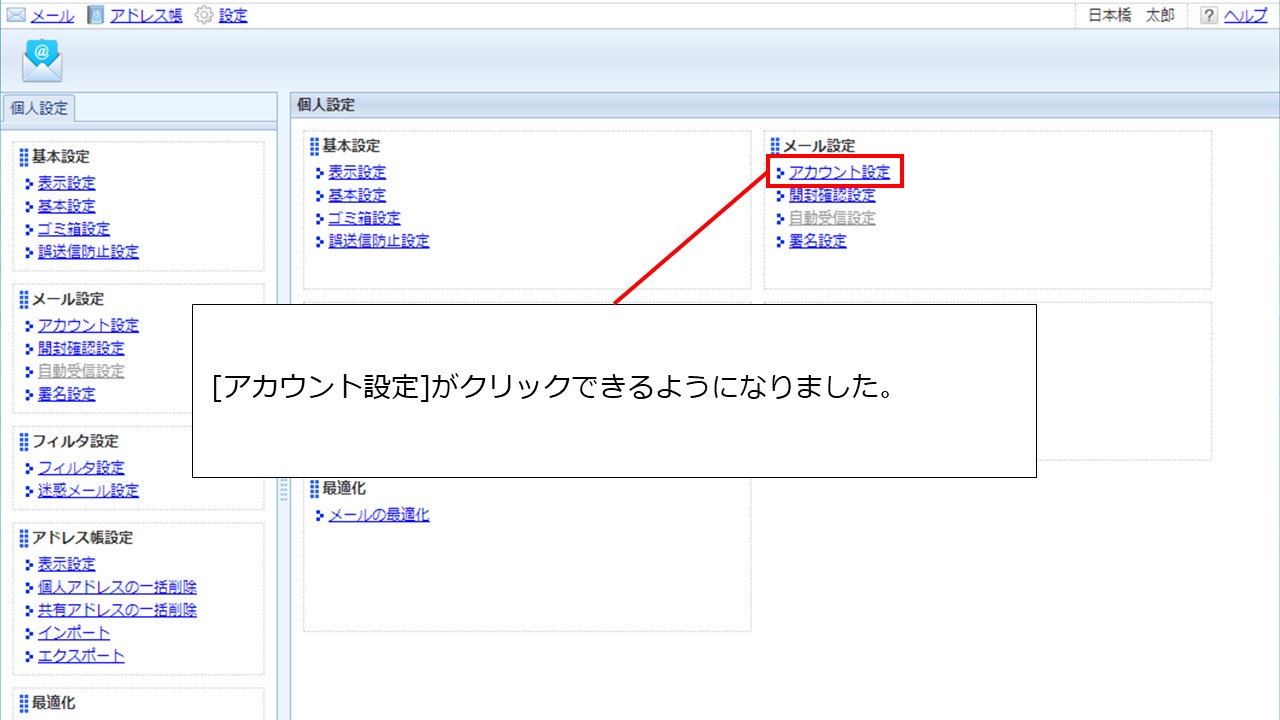This screenshot has width=1280, height=720.
Task: Click the question mark help icon
Action: pos(1207,15)
